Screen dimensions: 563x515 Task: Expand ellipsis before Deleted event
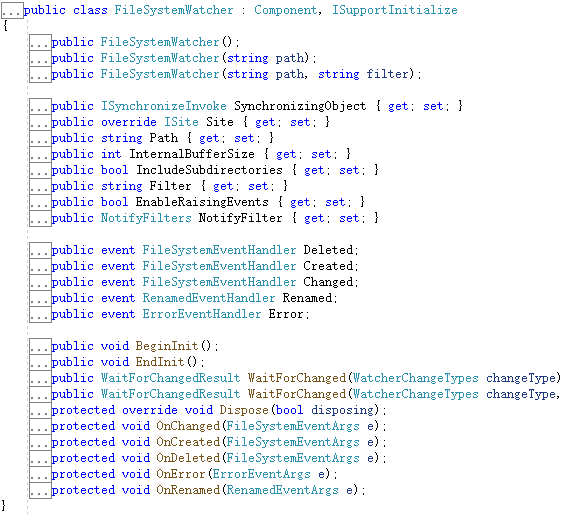point(40,250)
